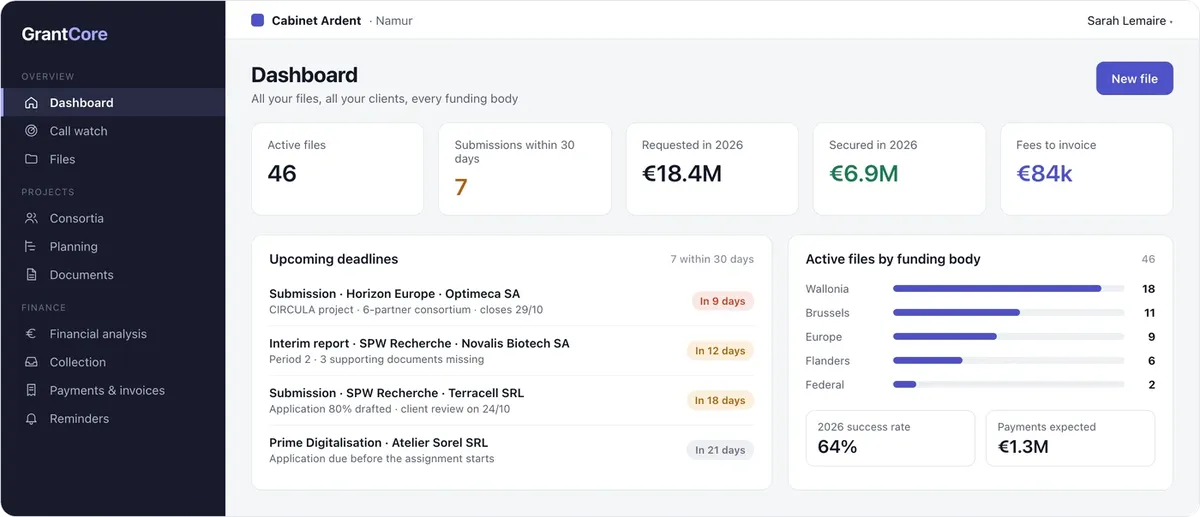Open the Files section
The image size is (1200, 517).
[x=113, y=159]
